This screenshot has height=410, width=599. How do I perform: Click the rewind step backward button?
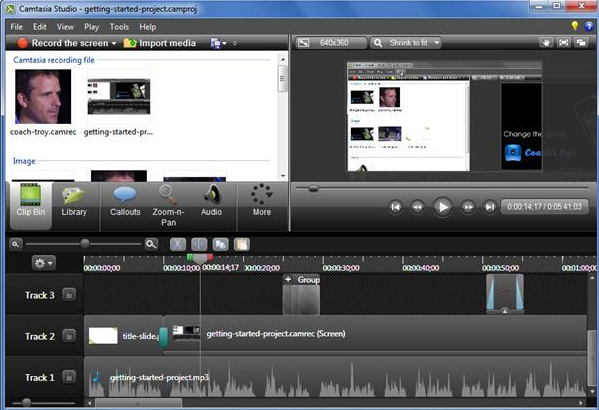point(417,207)
